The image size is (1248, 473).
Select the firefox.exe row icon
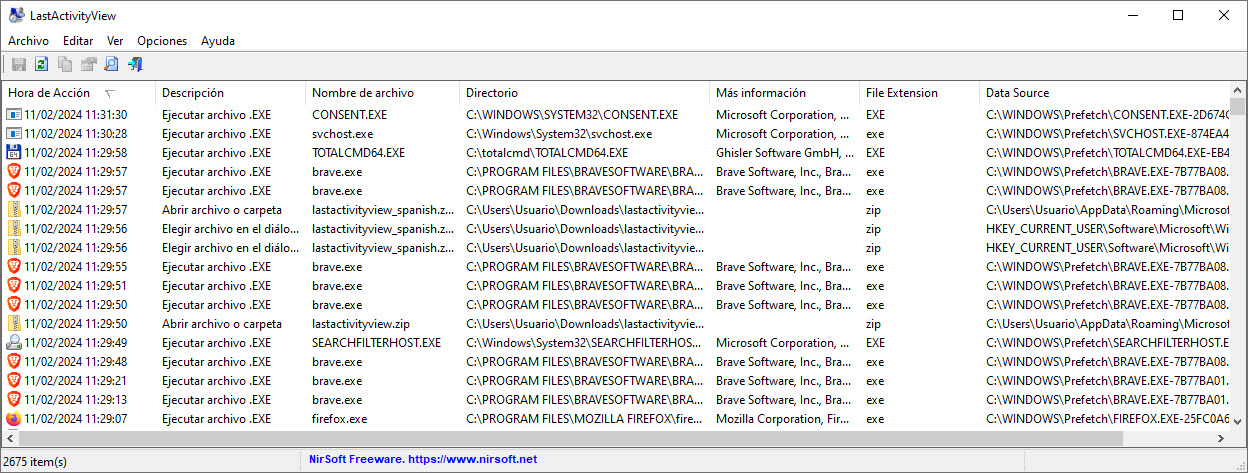[x=14, y=419]
